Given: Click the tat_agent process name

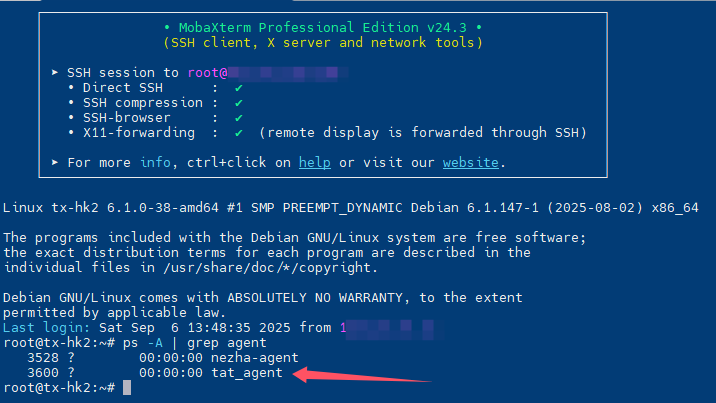Looking at the screenshot, I should coord(247,373).
